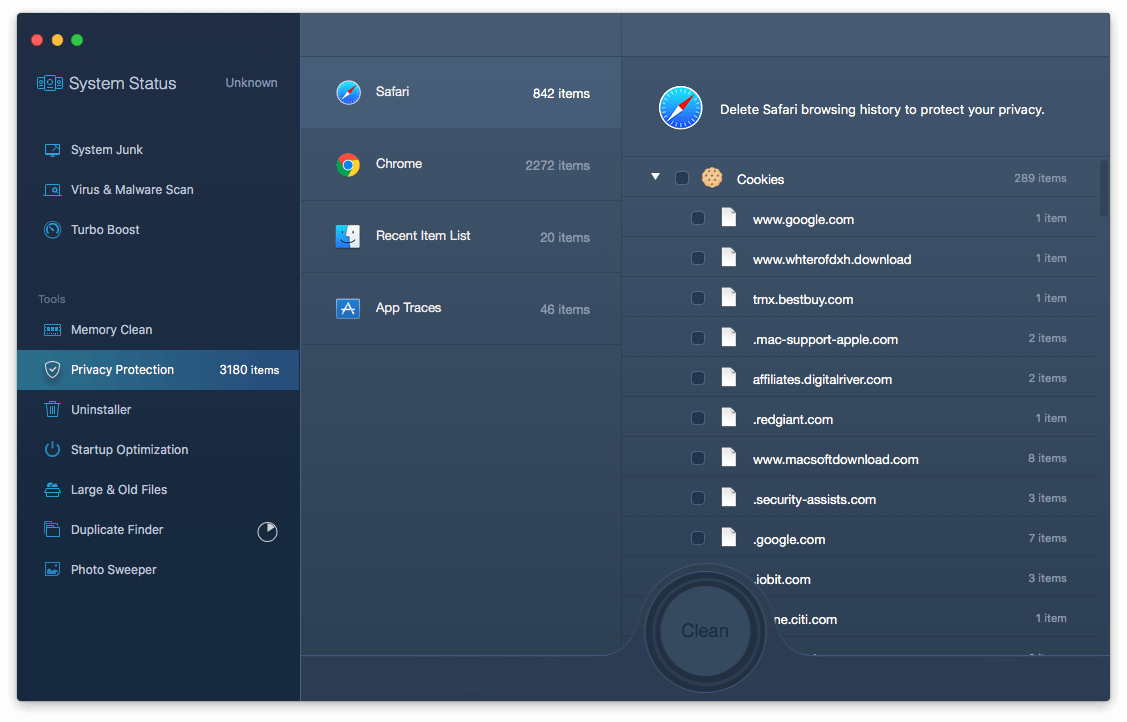Click the Unknown status label
The width and height of the screenshot is (1127, 722).
coord(252,83)
